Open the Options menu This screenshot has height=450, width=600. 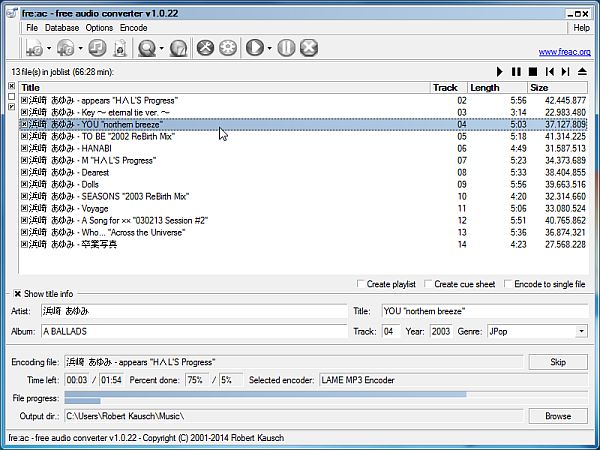[x=99, y=28]
